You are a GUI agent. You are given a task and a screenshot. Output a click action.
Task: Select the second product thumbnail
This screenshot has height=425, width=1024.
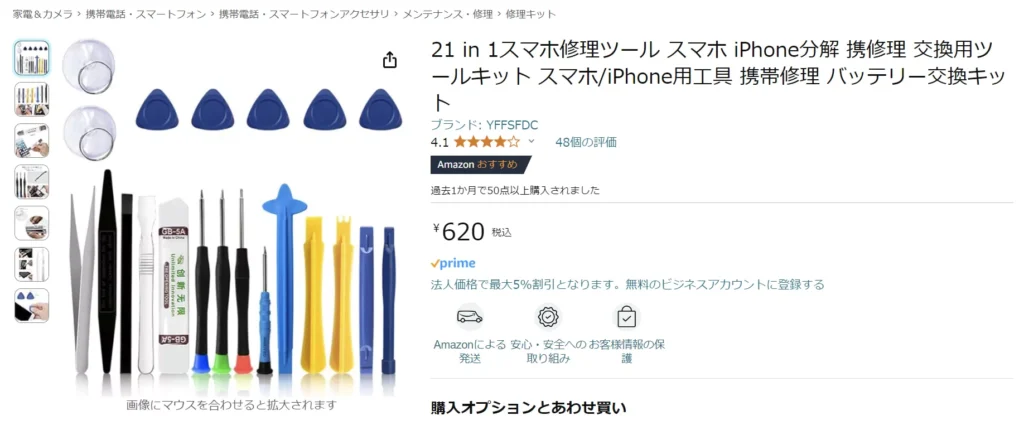[31, 99]
